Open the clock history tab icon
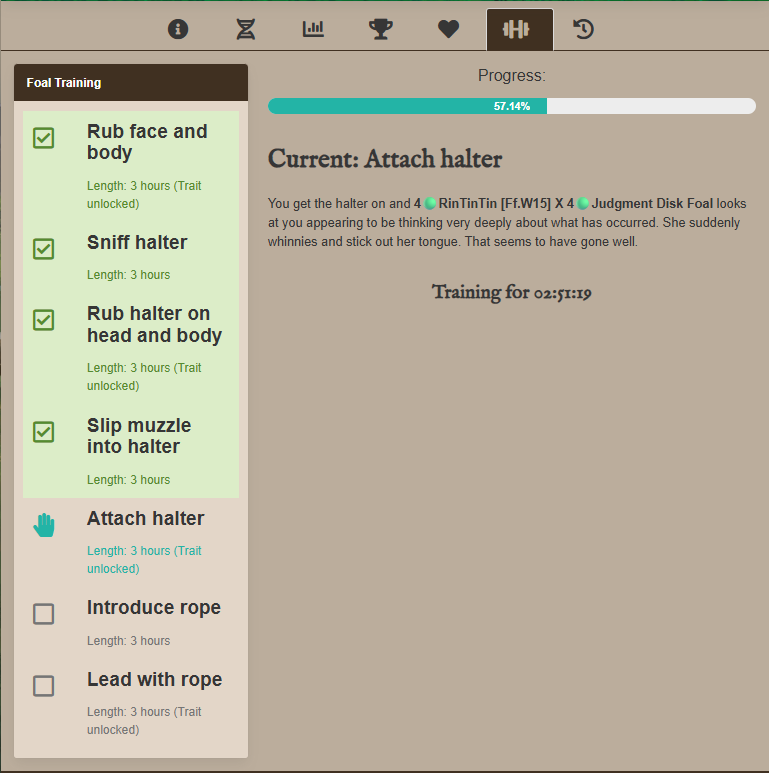The height and width of the screenshot is (773, 769). (583, 29)
